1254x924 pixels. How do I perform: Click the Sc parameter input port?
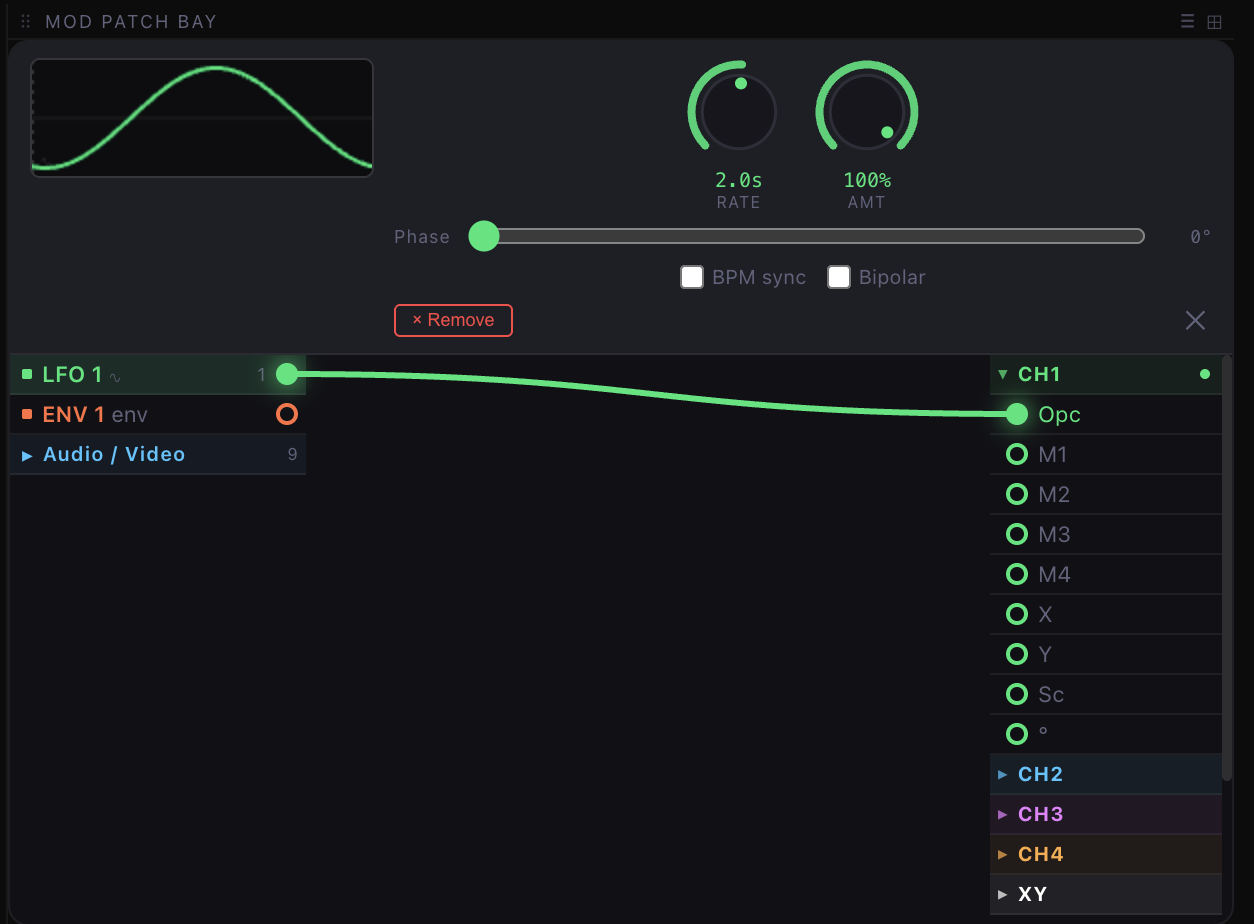click(1017, 694)
